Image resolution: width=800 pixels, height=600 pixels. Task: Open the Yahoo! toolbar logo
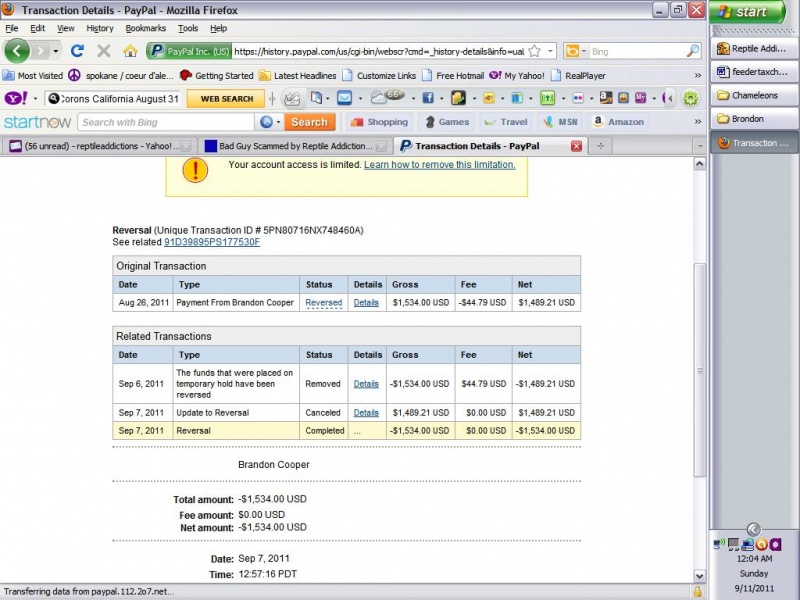[16, 98]
